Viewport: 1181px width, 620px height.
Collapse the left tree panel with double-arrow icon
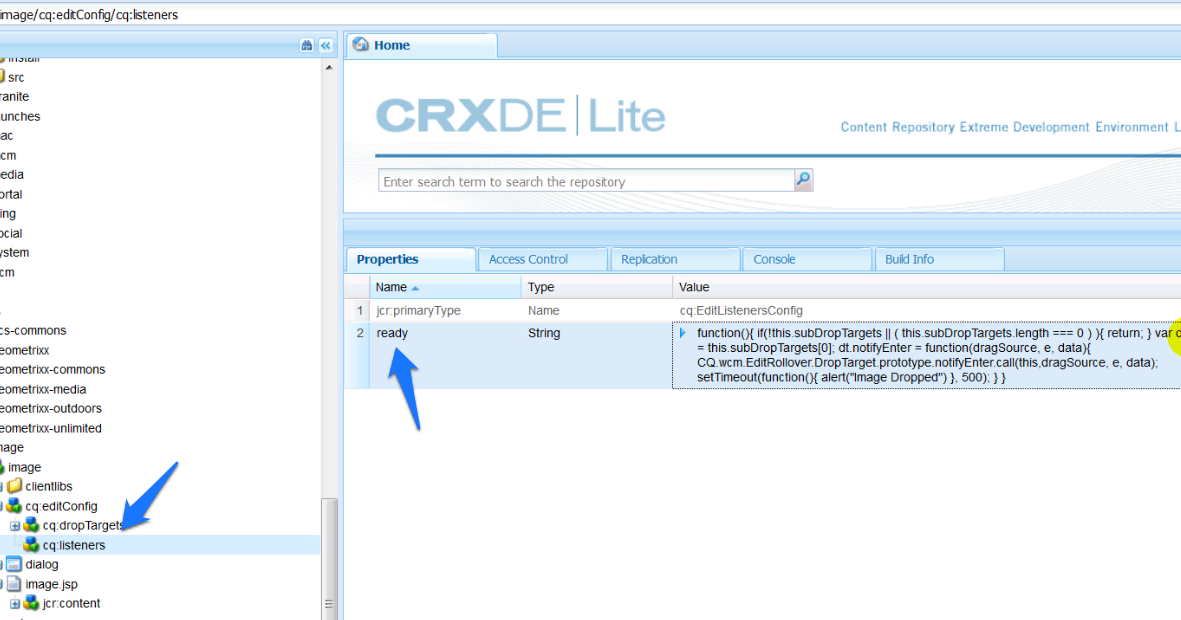point(325,45)
